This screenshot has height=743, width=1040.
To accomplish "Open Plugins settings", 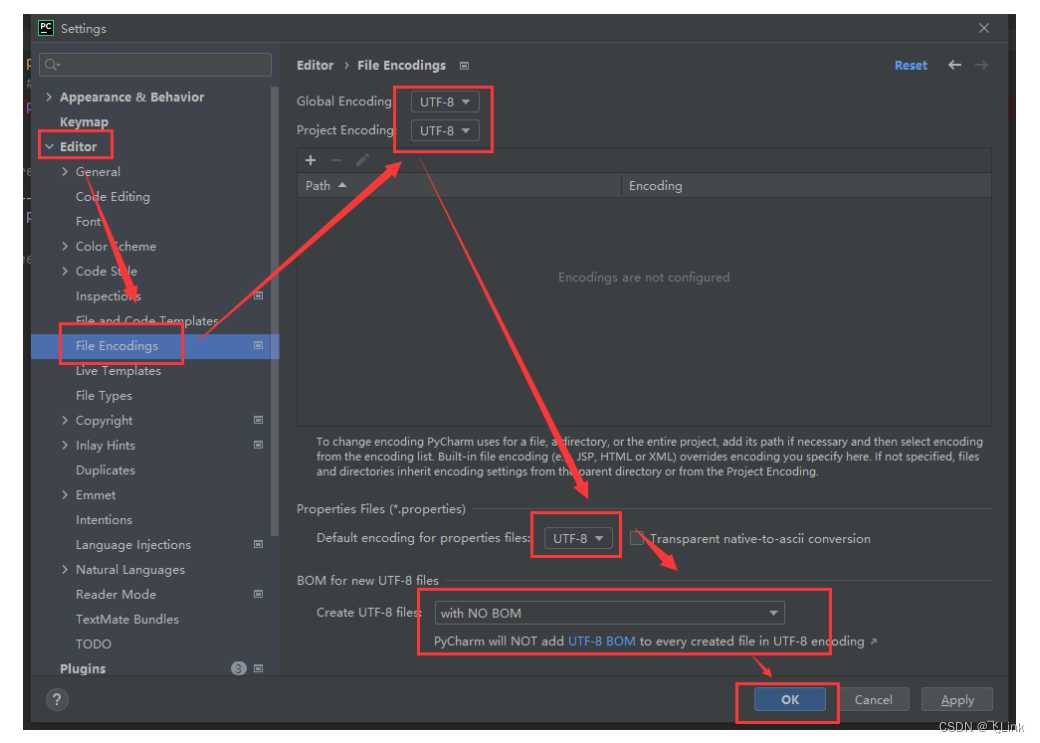I will tap(82, 669).
